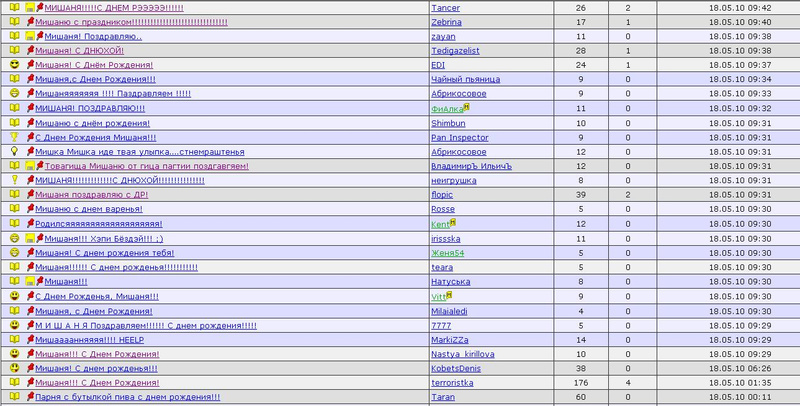Click the badge icon next to ФиАлка
800x406 pixels.
click(466, 107)
